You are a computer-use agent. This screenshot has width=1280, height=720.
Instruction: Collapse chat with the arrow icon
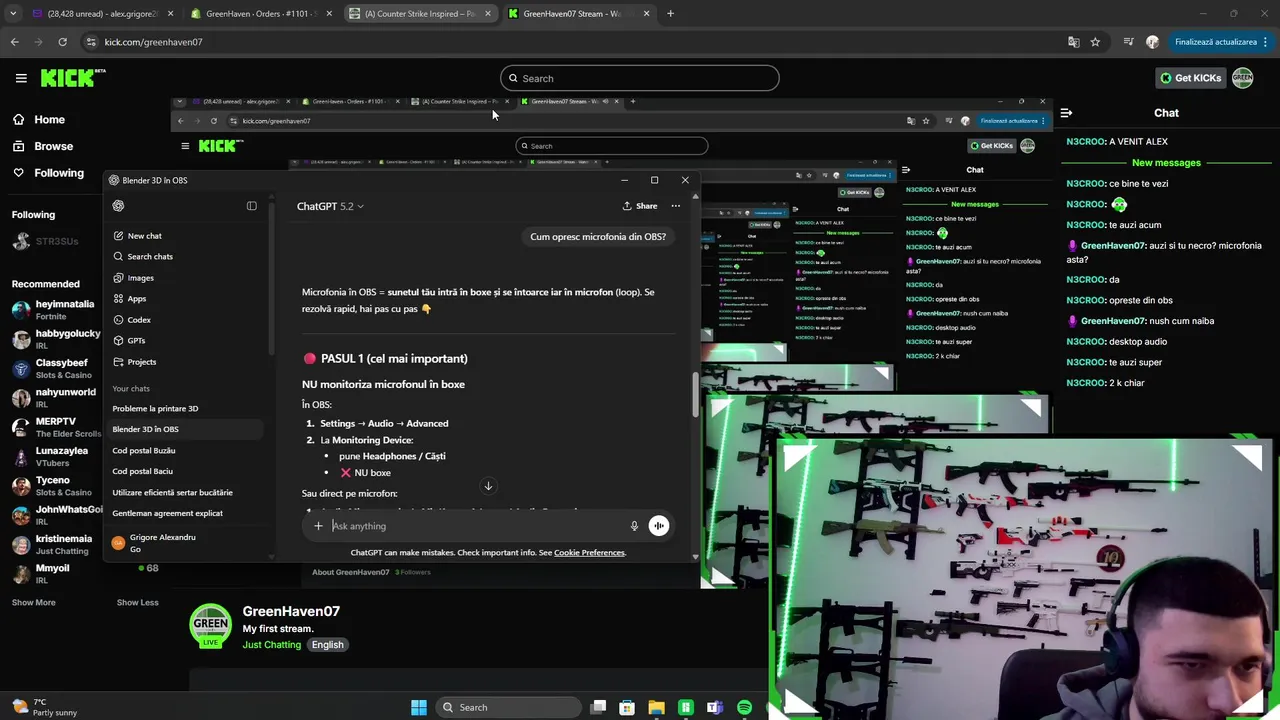1066,113
